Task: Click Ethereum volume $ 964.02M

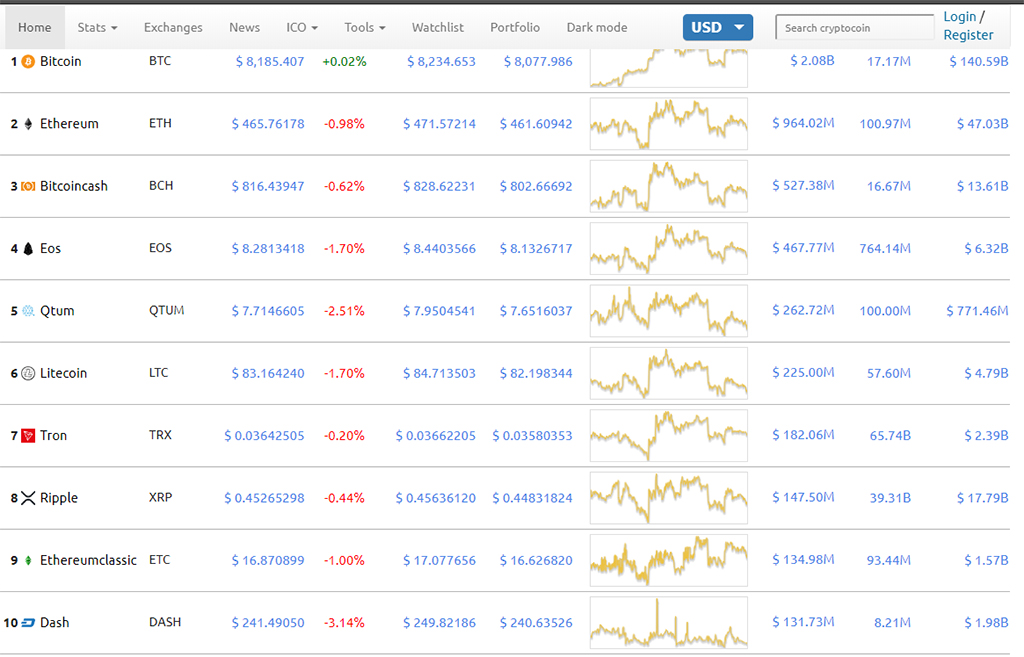Action: click(803, 123)
